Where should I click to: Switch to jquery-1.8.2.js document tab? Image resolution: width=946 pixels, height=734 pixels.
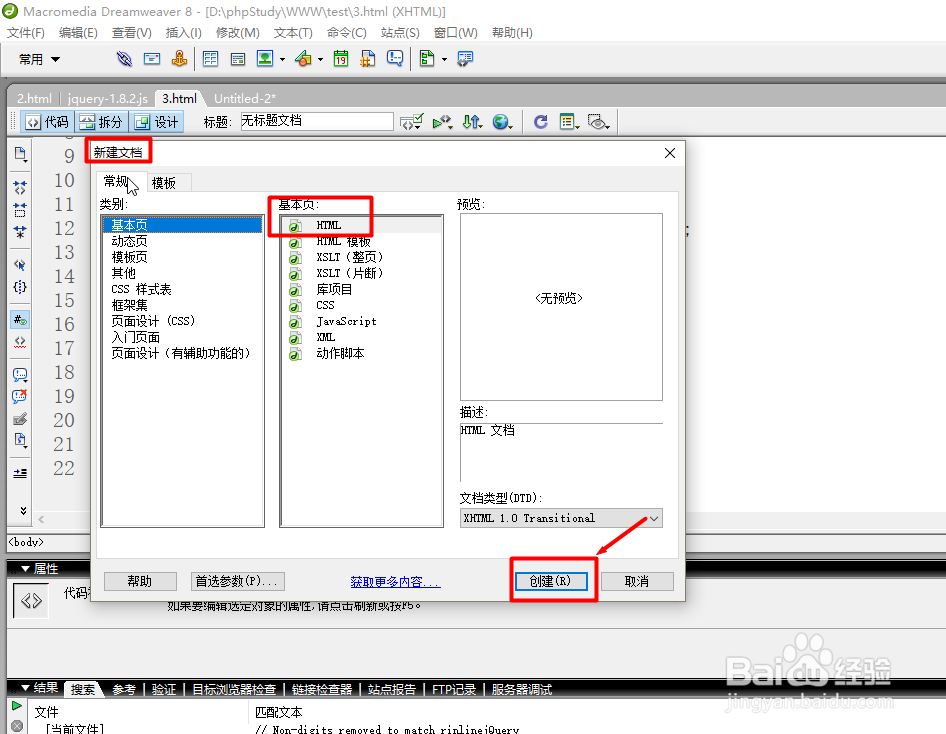(x=108, y=98)
